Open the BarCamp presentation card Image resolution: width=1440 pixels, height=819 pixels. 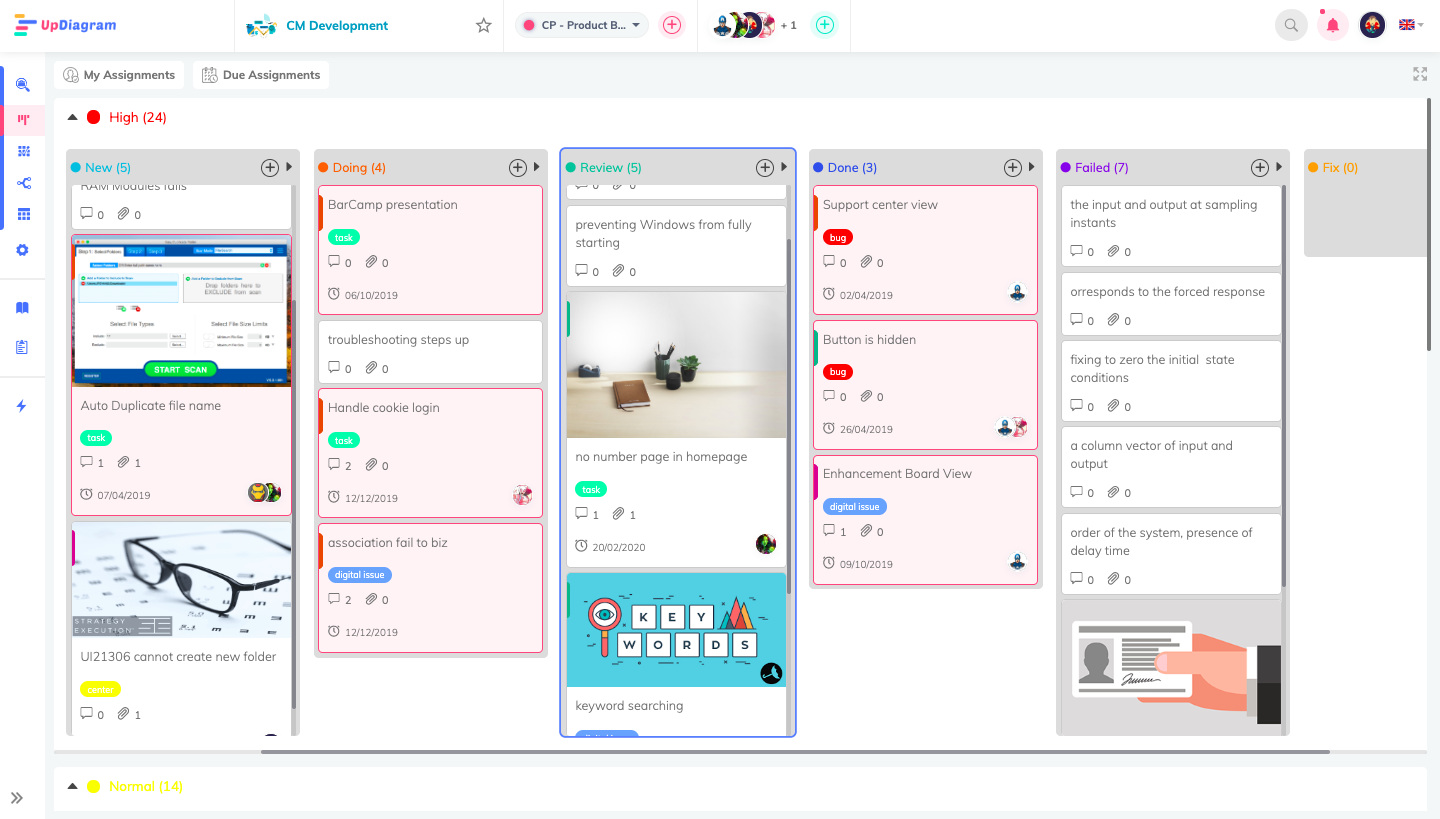(393, 205)
